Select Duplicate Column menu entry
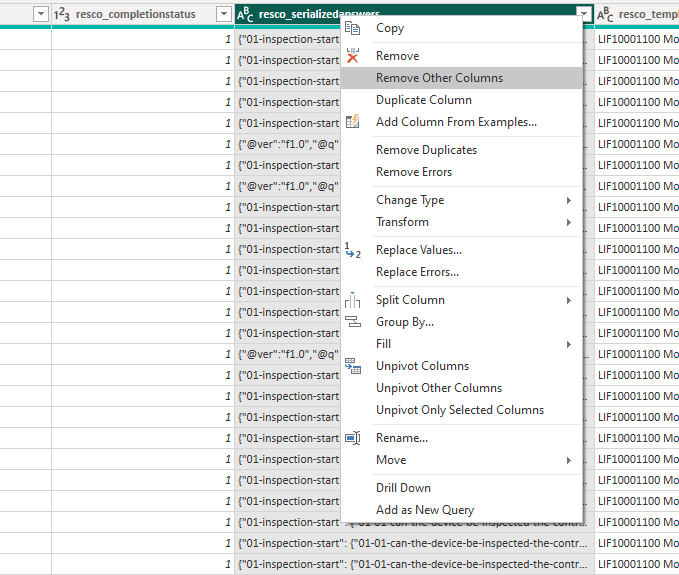Viewport: 679px width, 575px height. (423, 100)
